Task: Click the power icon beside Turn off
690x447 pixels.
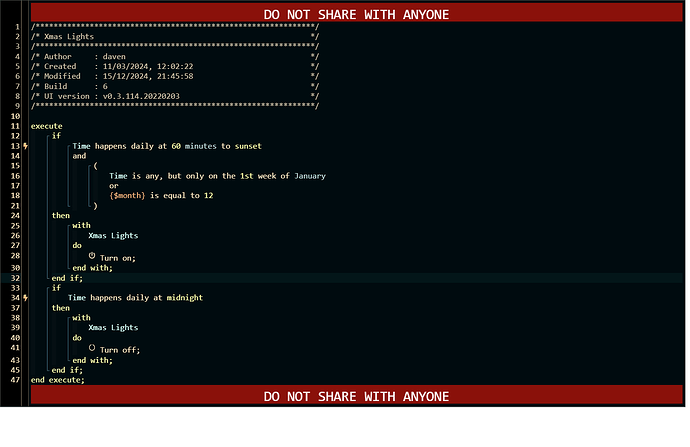Action: pyautogui.click(x=92, y=349)
